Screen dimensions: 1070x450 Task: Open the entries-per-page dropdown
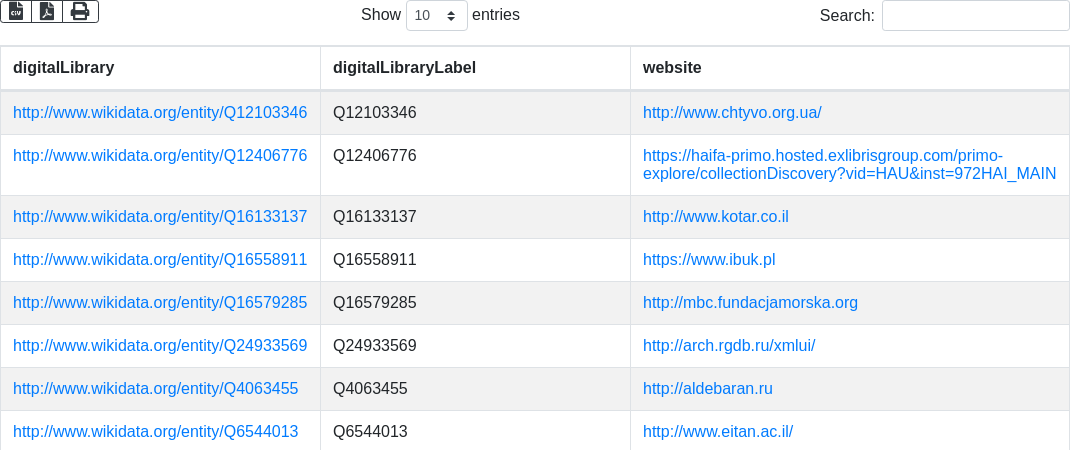[x=437, y=15]
